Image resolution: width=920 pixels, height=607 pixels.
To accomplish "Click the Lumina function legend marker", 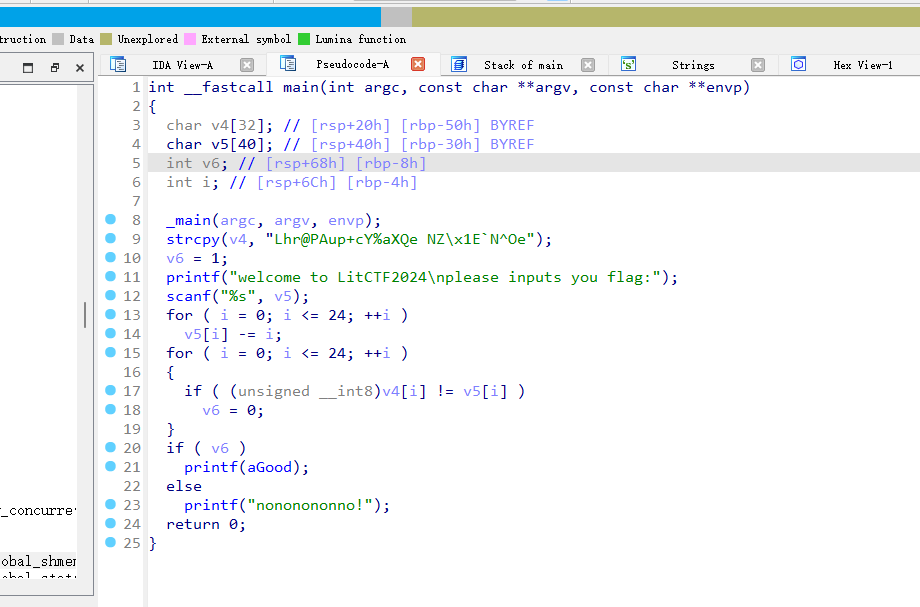I will (305, 40).
